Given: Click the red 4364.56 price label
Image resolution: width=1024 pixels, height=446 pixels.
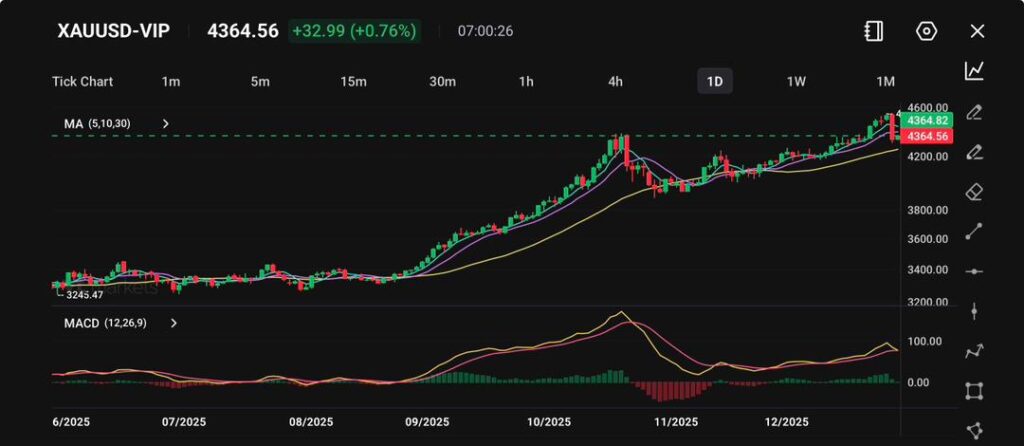Looking at the screenshot, I should [926, 135].
